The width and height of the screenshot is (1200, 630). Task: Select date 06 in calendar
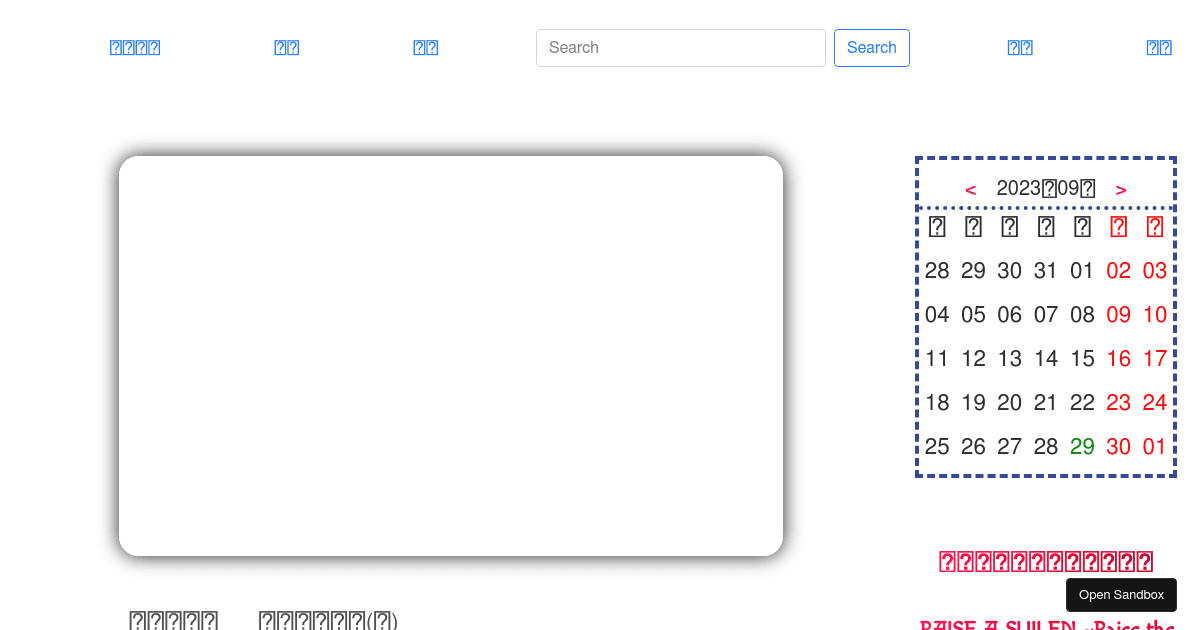[1010, 315]
